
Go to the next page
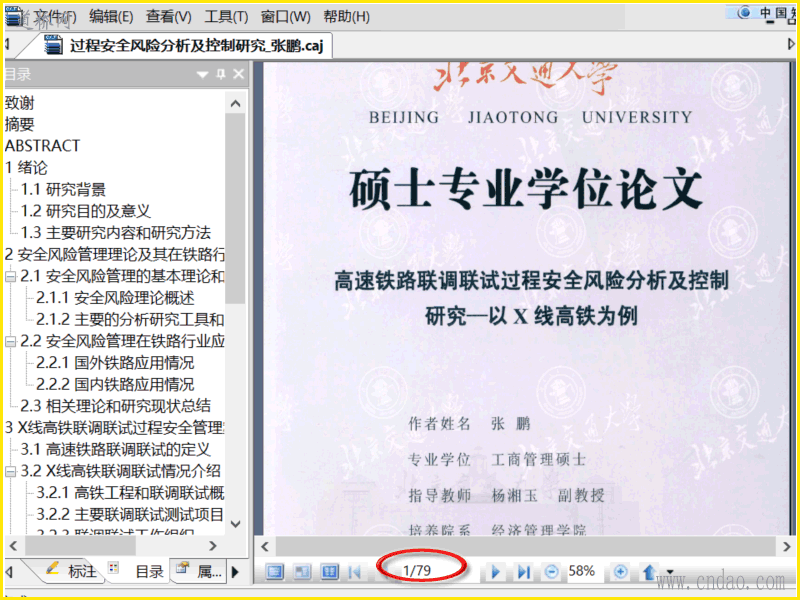pyautogui.click(x=494, y=571)
